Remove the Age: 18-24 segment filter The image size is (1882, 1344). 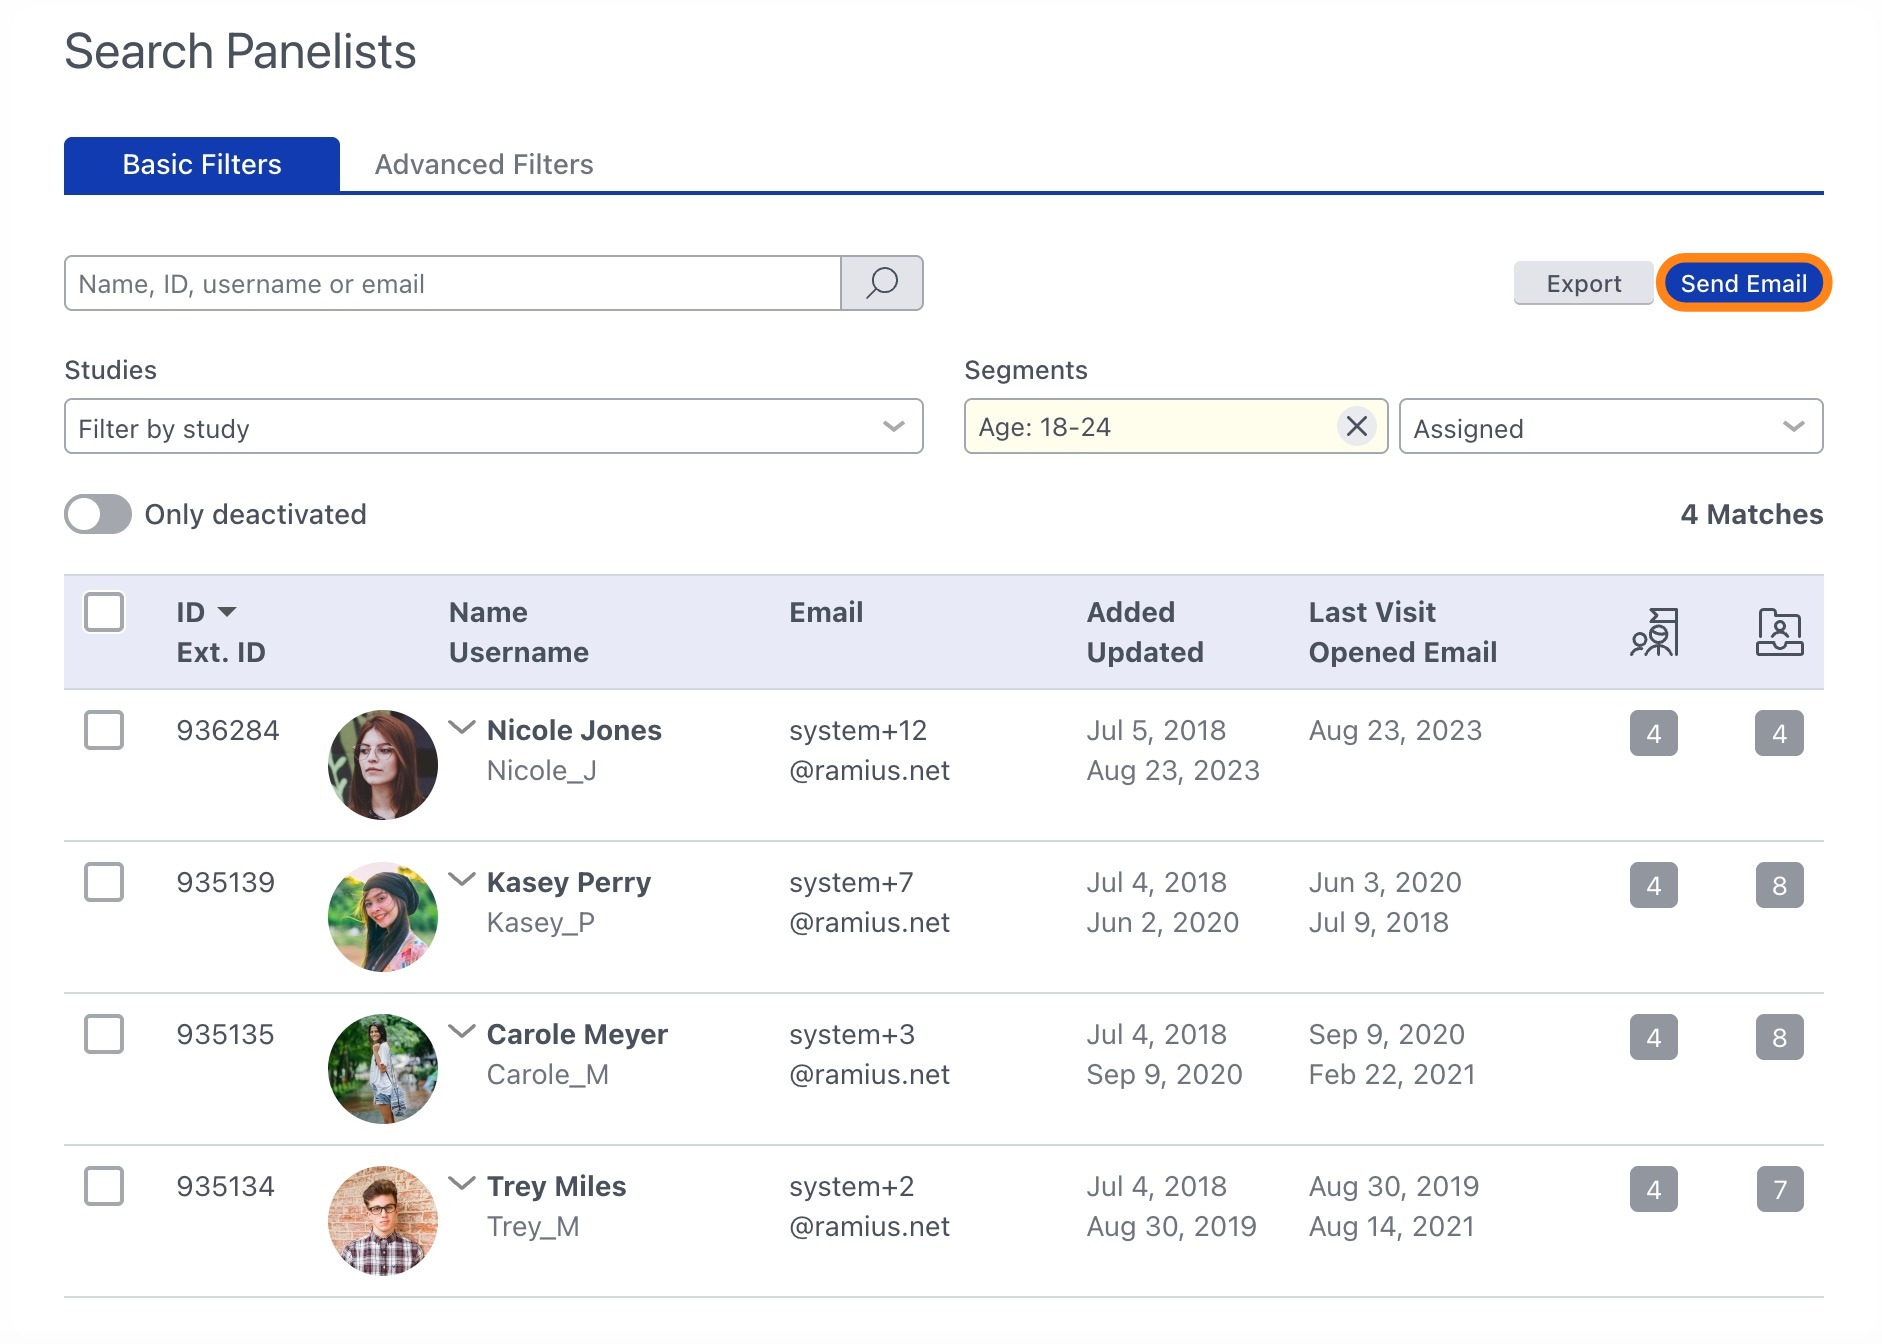1356,427
